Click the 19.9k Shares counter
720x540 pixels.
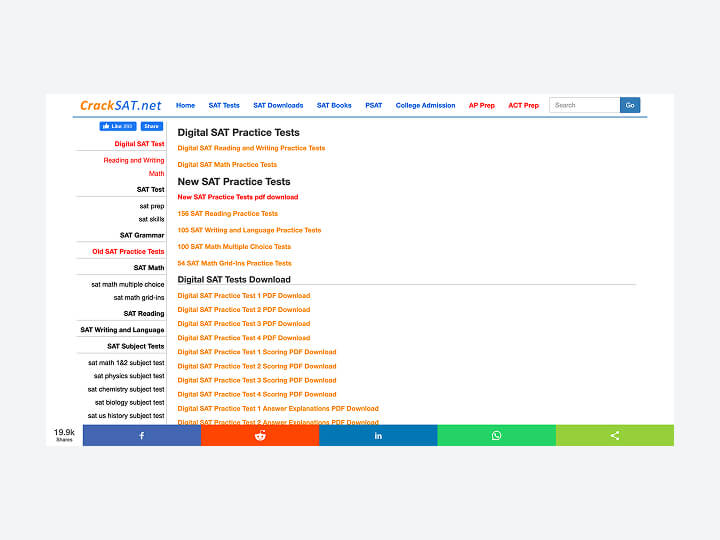[64, 435]
